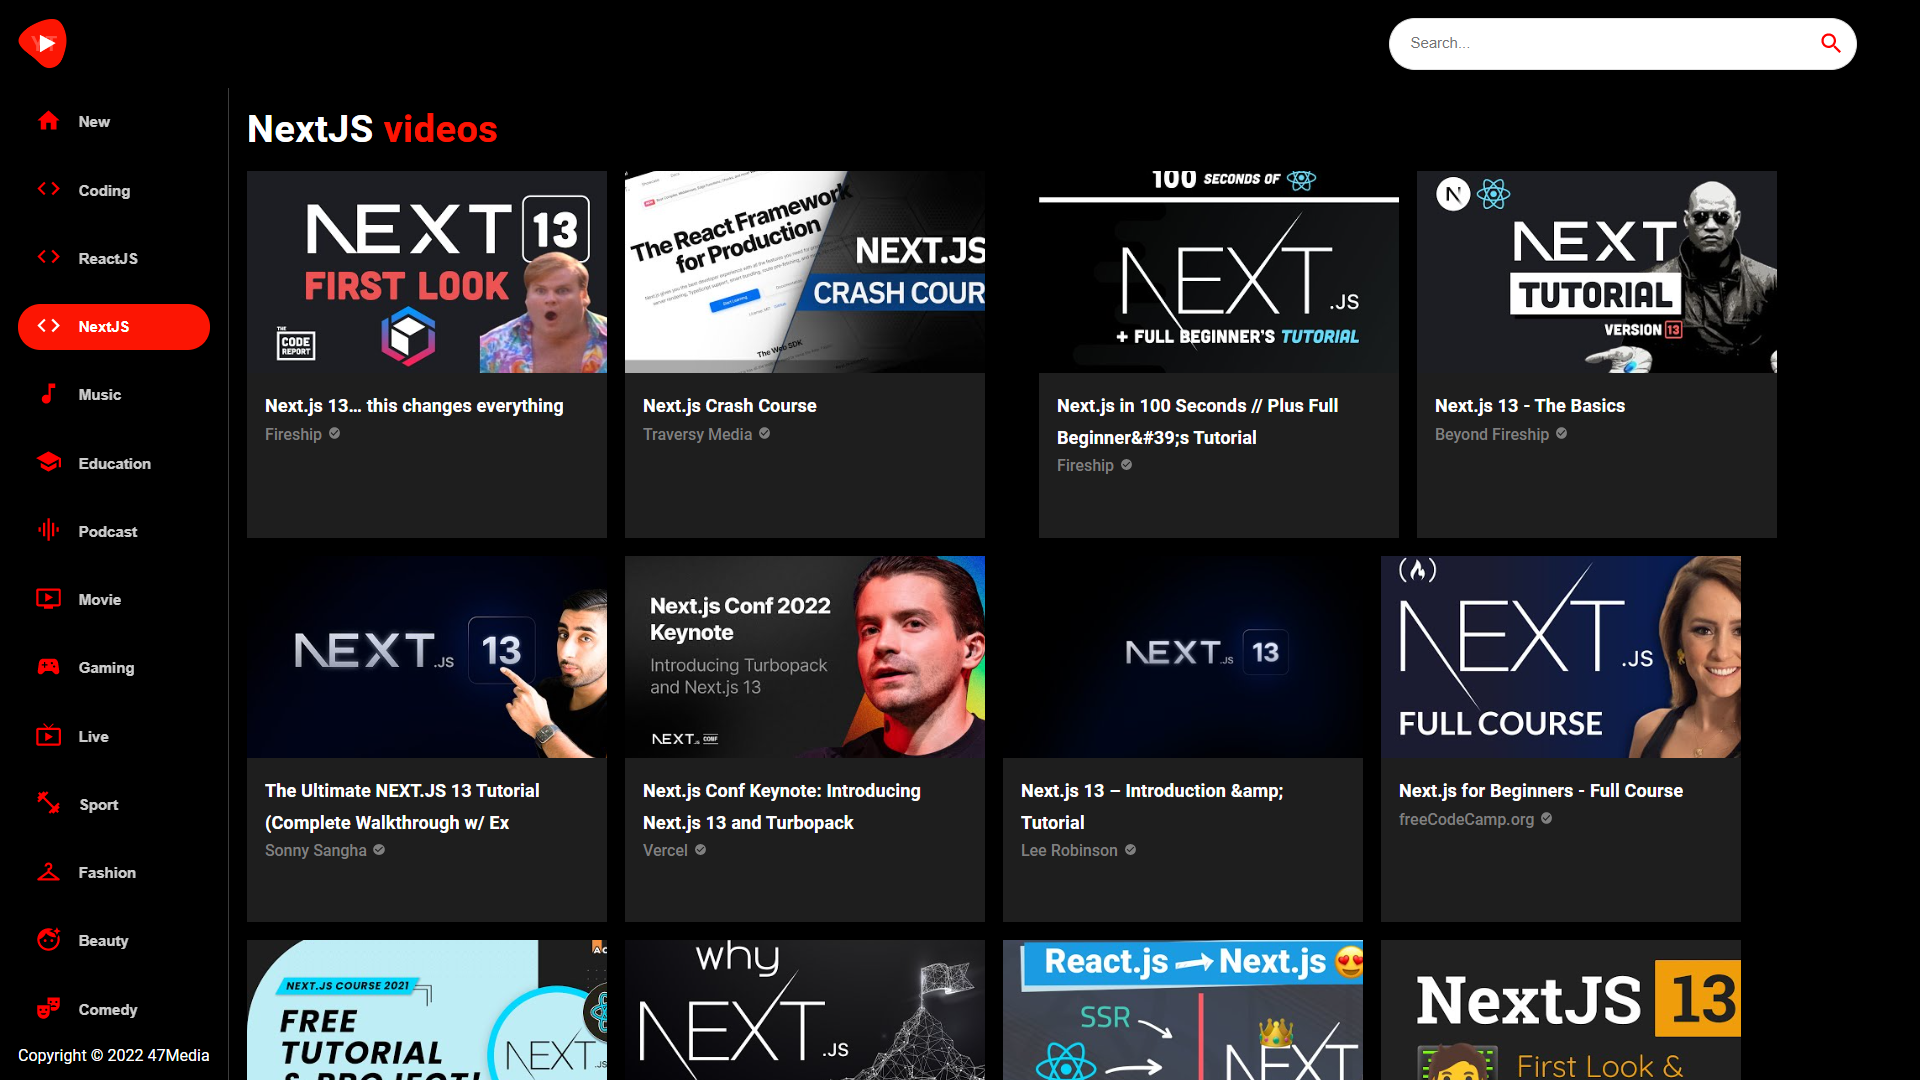
Task: Open 'Next.js Conf Keynote: Introducing' title
Action: [x=782, y=807]
